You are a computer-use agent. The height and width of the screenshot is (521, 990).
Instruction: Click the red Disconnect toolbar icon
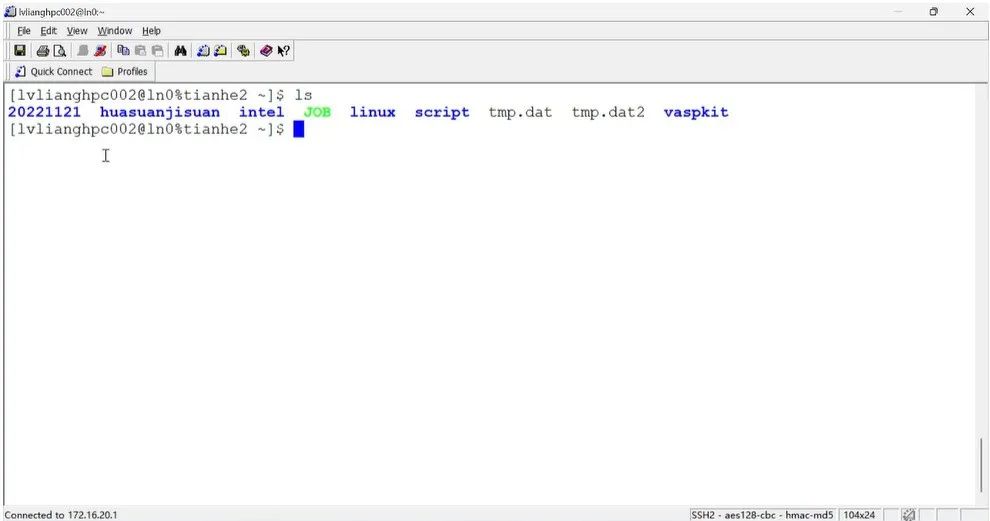tap(100, 51)
